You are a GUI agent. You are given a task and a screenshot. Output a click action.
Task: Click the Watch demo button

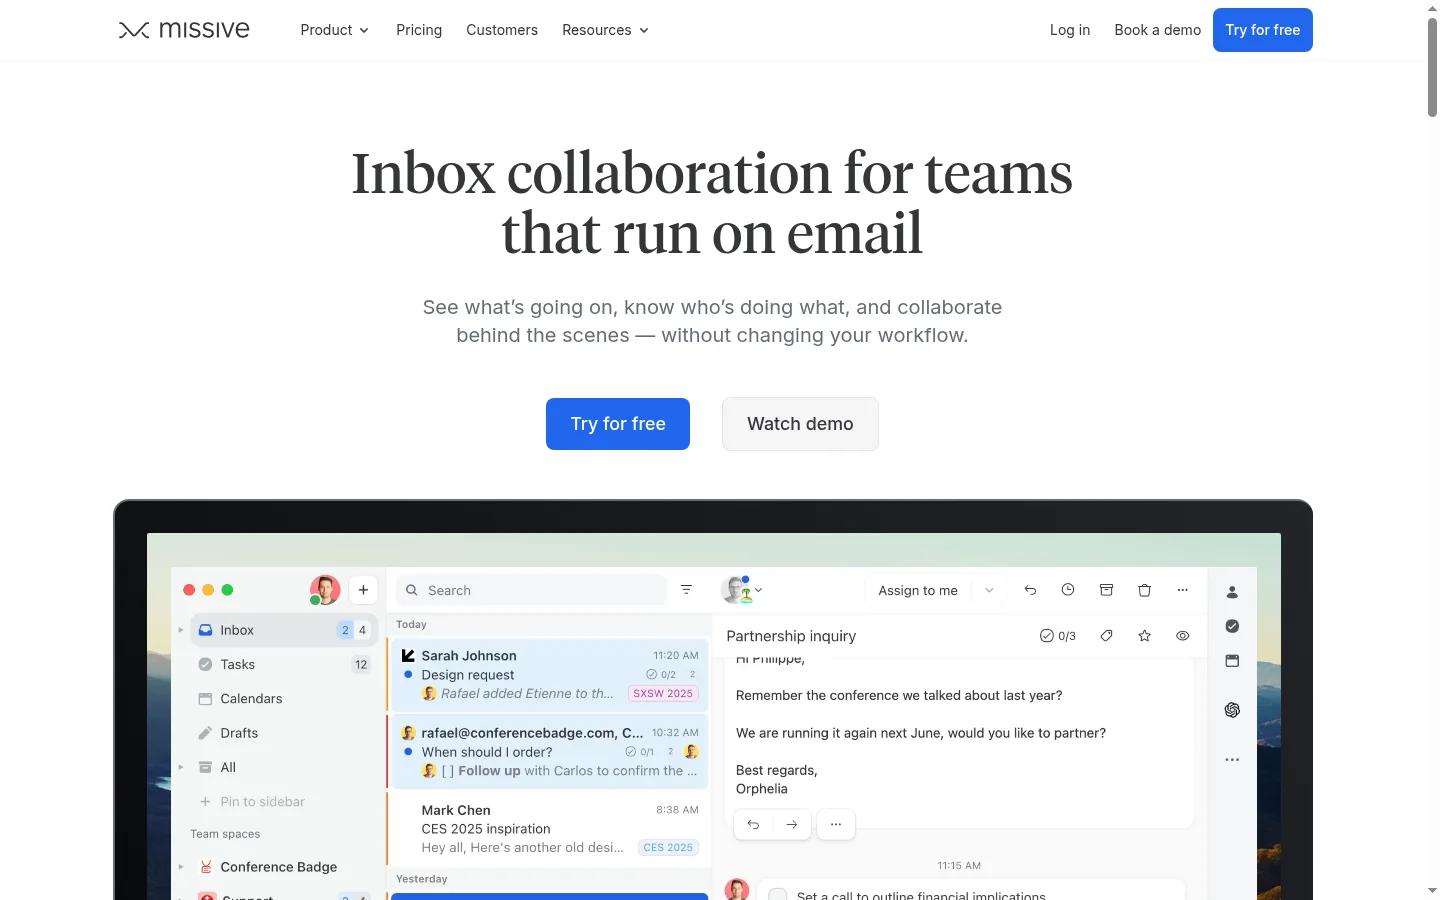point(800,424)
